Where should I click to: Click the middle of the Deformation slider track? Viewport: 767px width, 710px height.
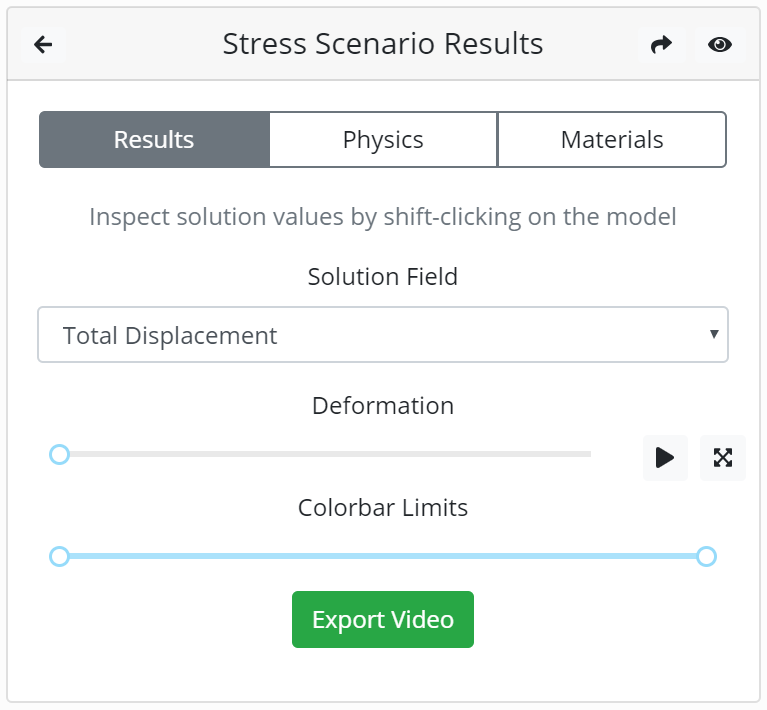325,455
